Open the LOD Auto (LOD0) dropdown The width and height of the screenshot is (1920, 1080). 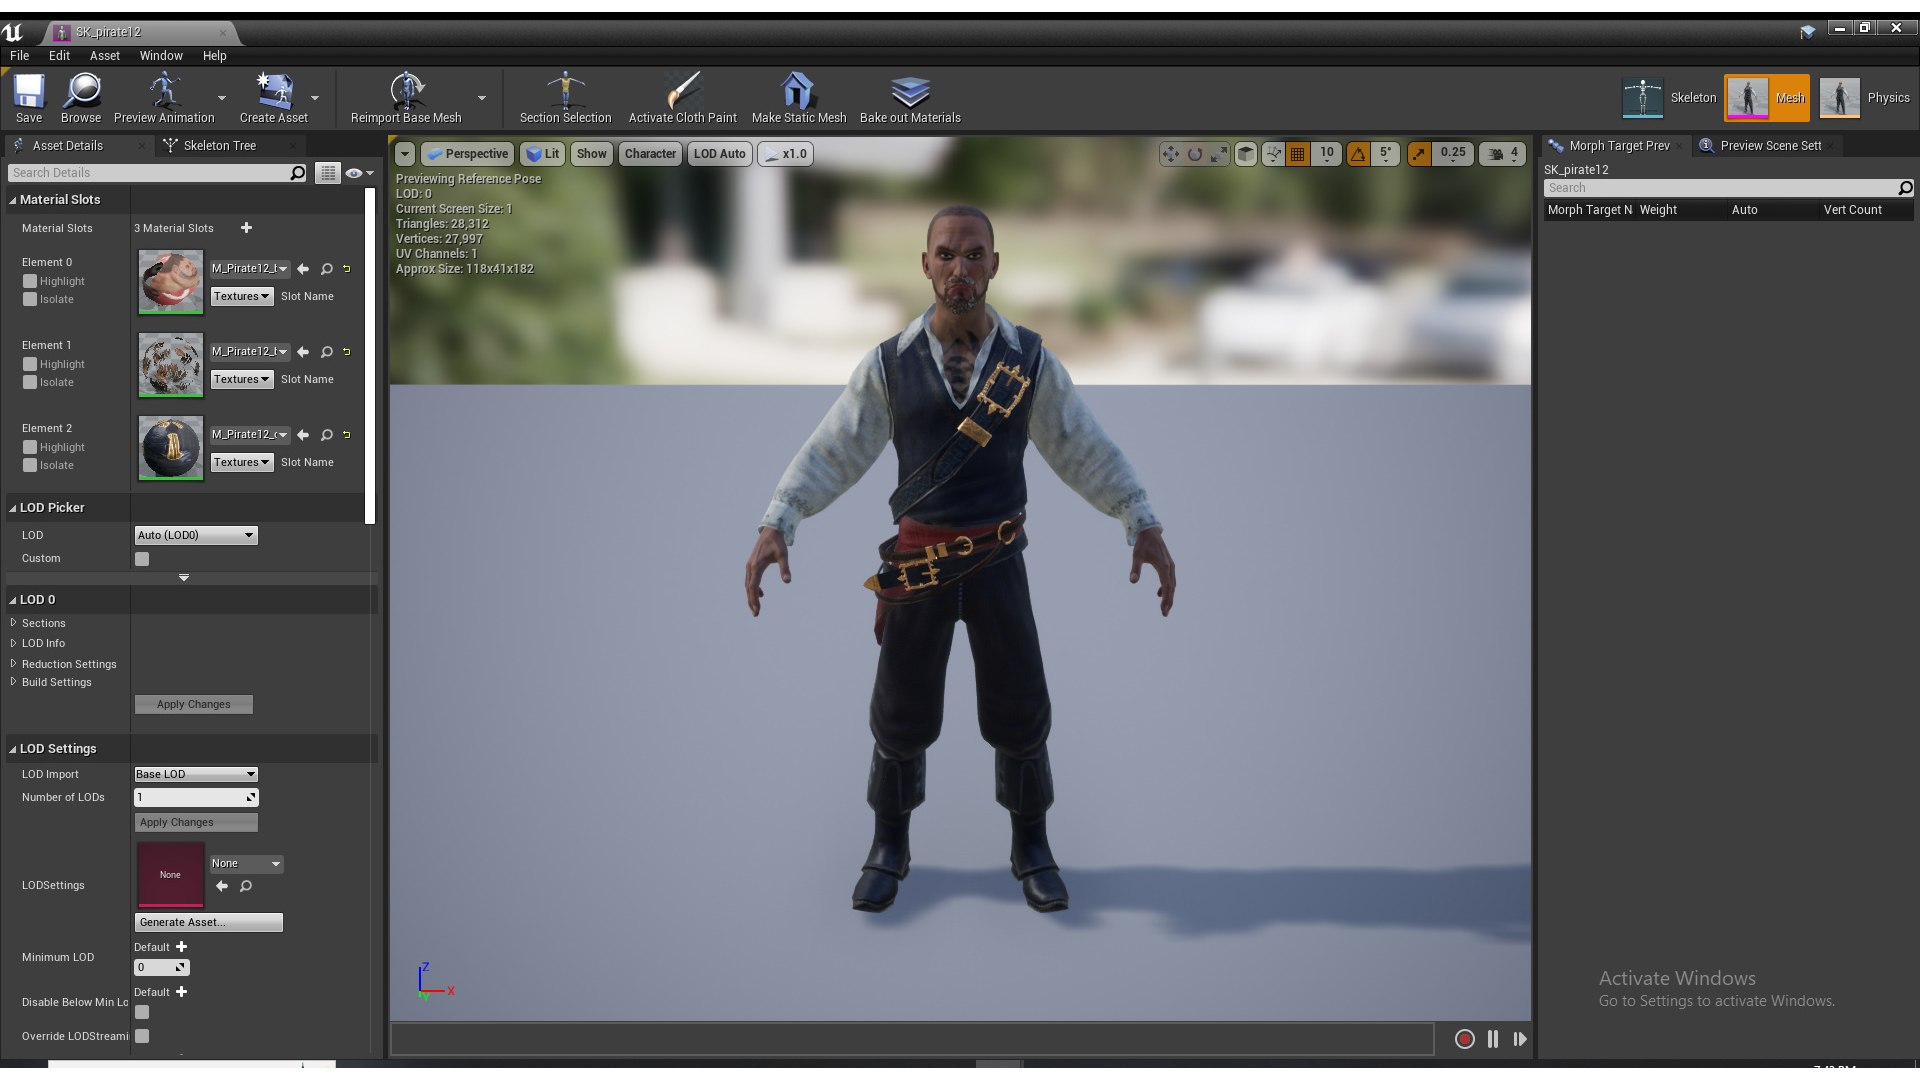click(196, 536)
